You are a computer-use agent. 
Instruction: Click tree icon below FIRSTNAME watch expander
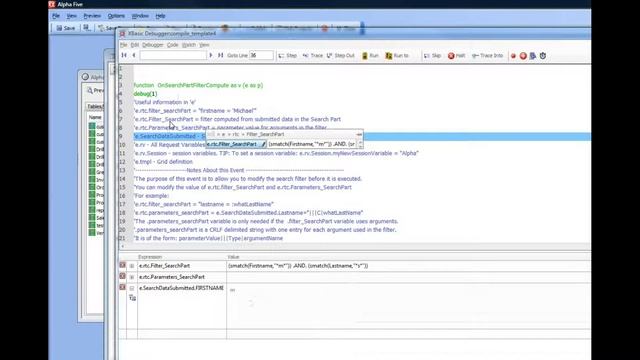(x=132, y=298)
